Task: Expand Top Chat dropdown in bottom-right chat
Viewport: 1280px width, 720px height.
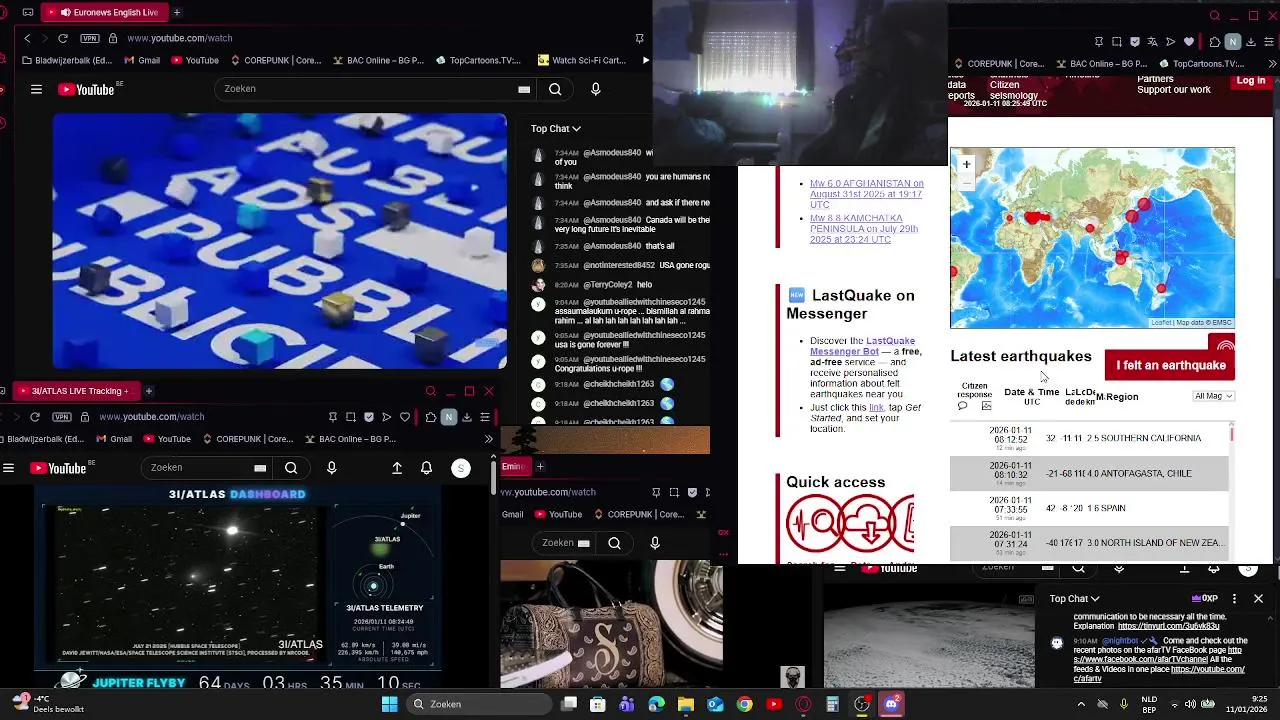Action: tap(1075, 599)
